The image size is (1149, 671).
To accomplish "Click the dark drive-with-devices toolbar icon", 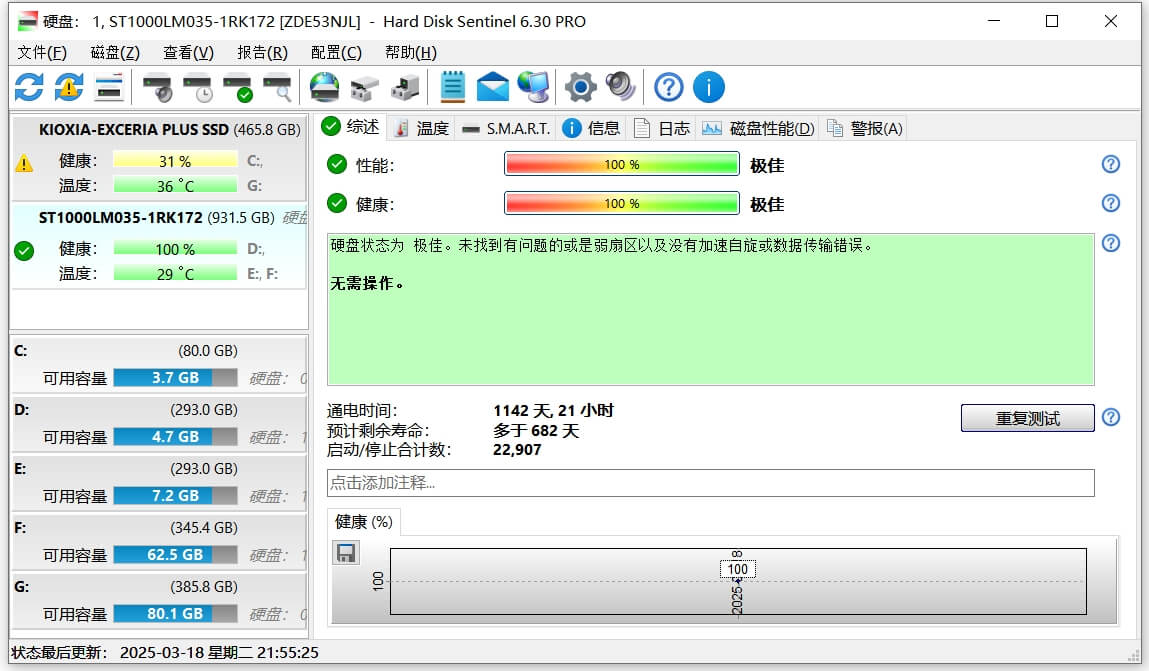I will click(404, 88).
